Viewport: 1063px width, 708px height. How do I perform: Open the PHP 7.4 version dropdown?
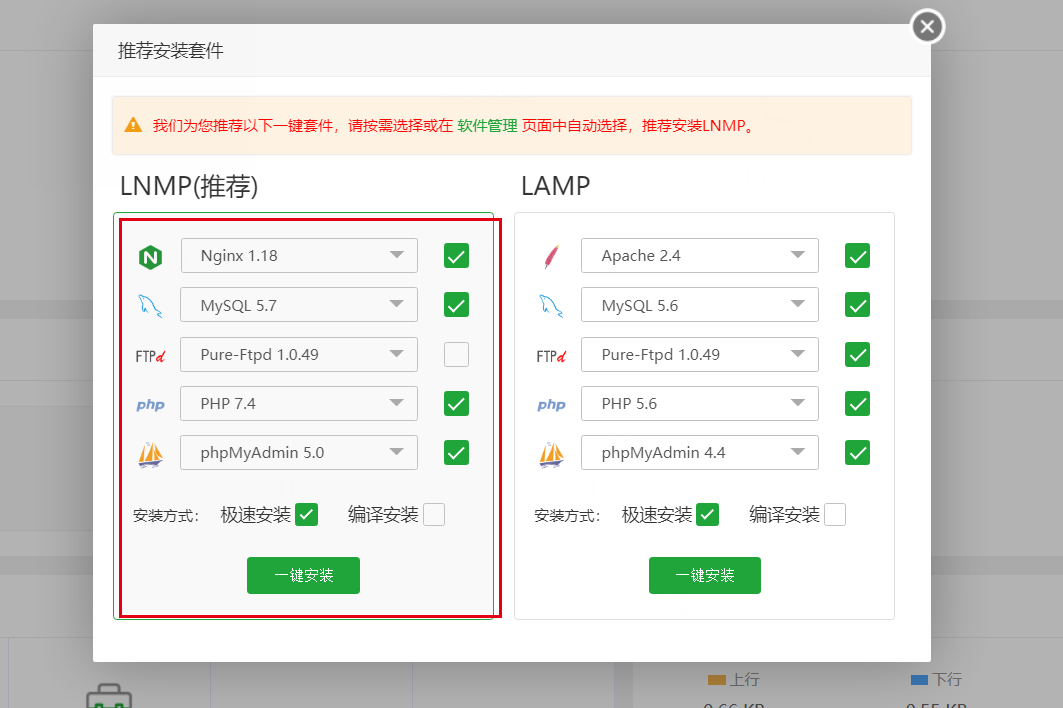(x=299, y=404)
